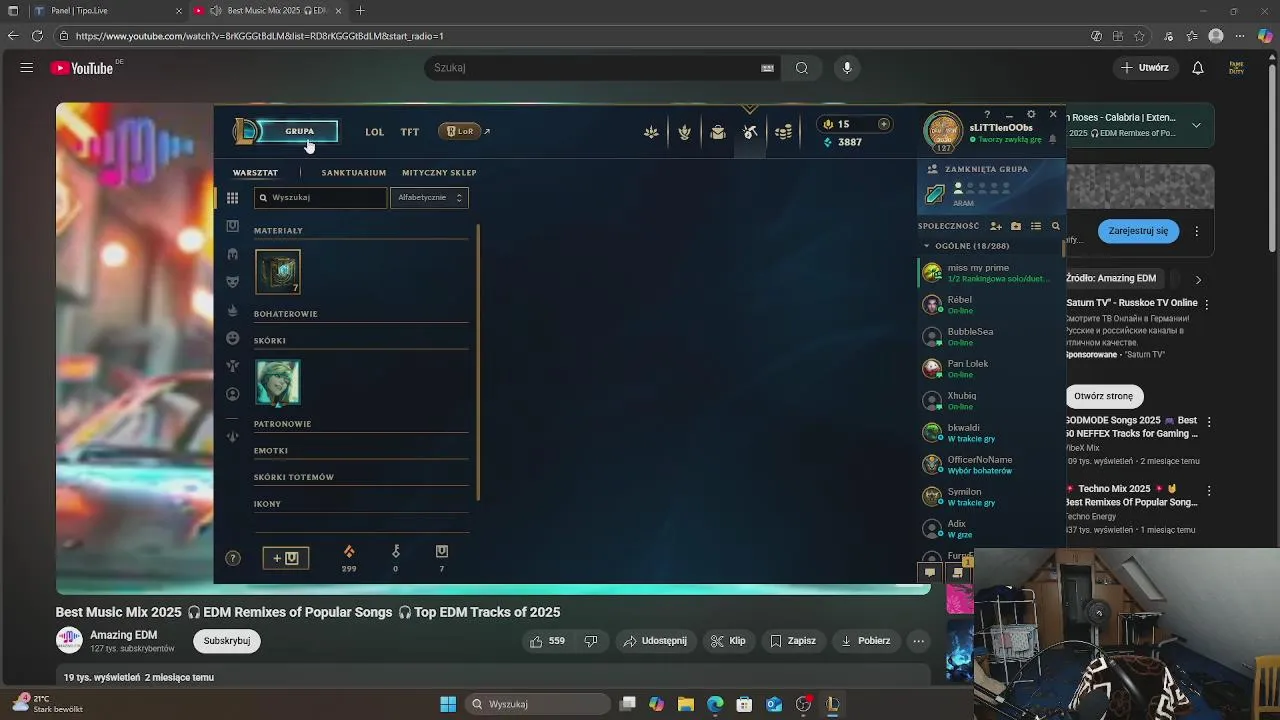Select the chest filter icon in loot sidebar
1280x720 pixels.
click(232, 226)
